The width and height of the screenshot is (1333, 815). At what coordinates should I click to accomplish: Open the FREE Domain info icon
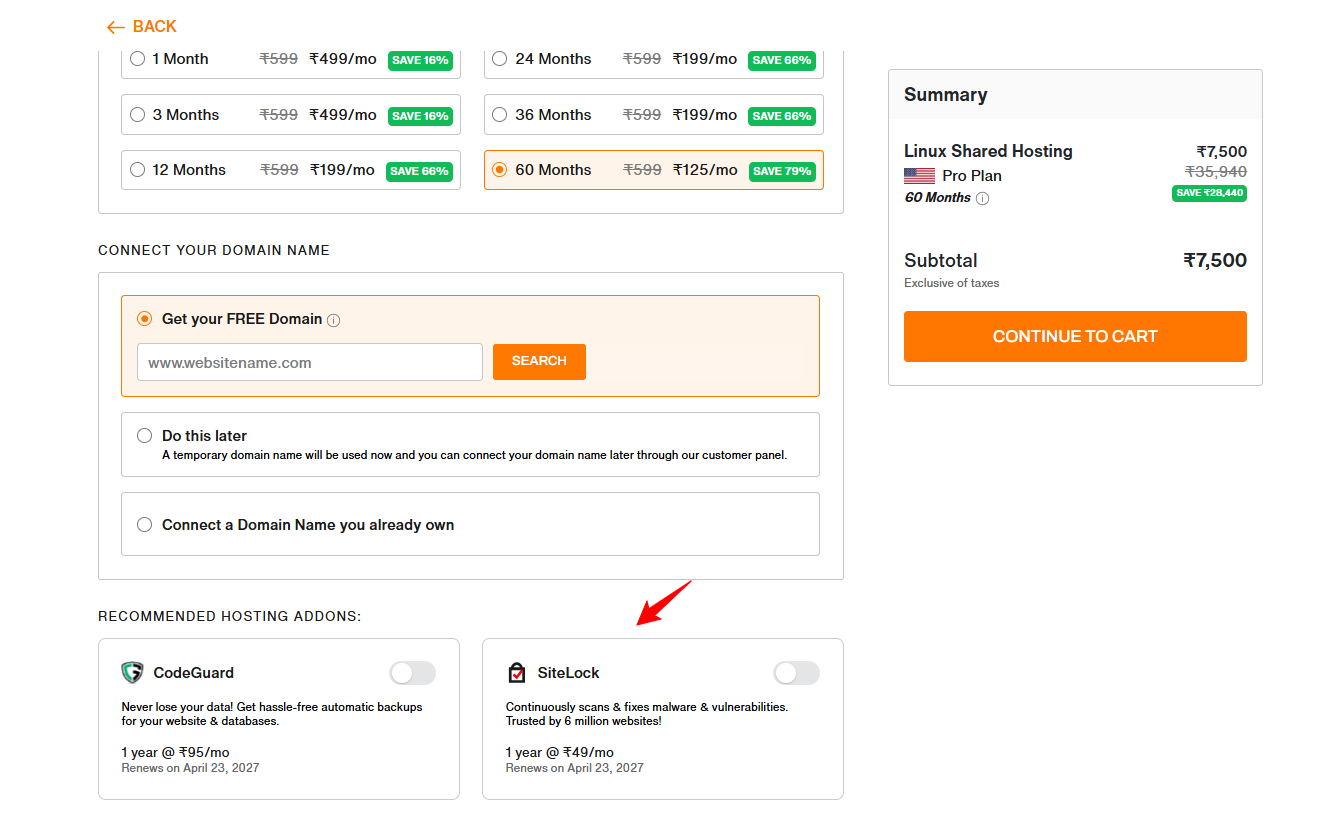[334, 320]
